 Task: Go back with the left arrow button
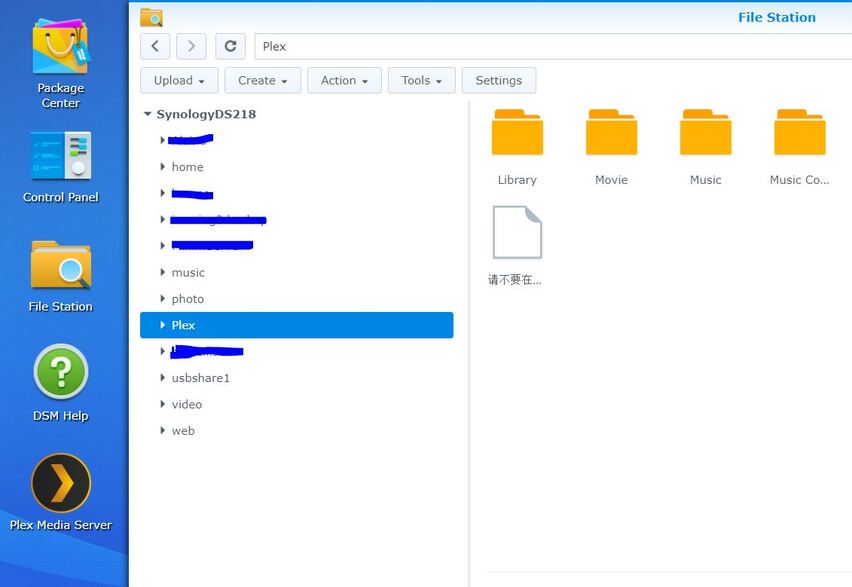[x=155, y=46]
